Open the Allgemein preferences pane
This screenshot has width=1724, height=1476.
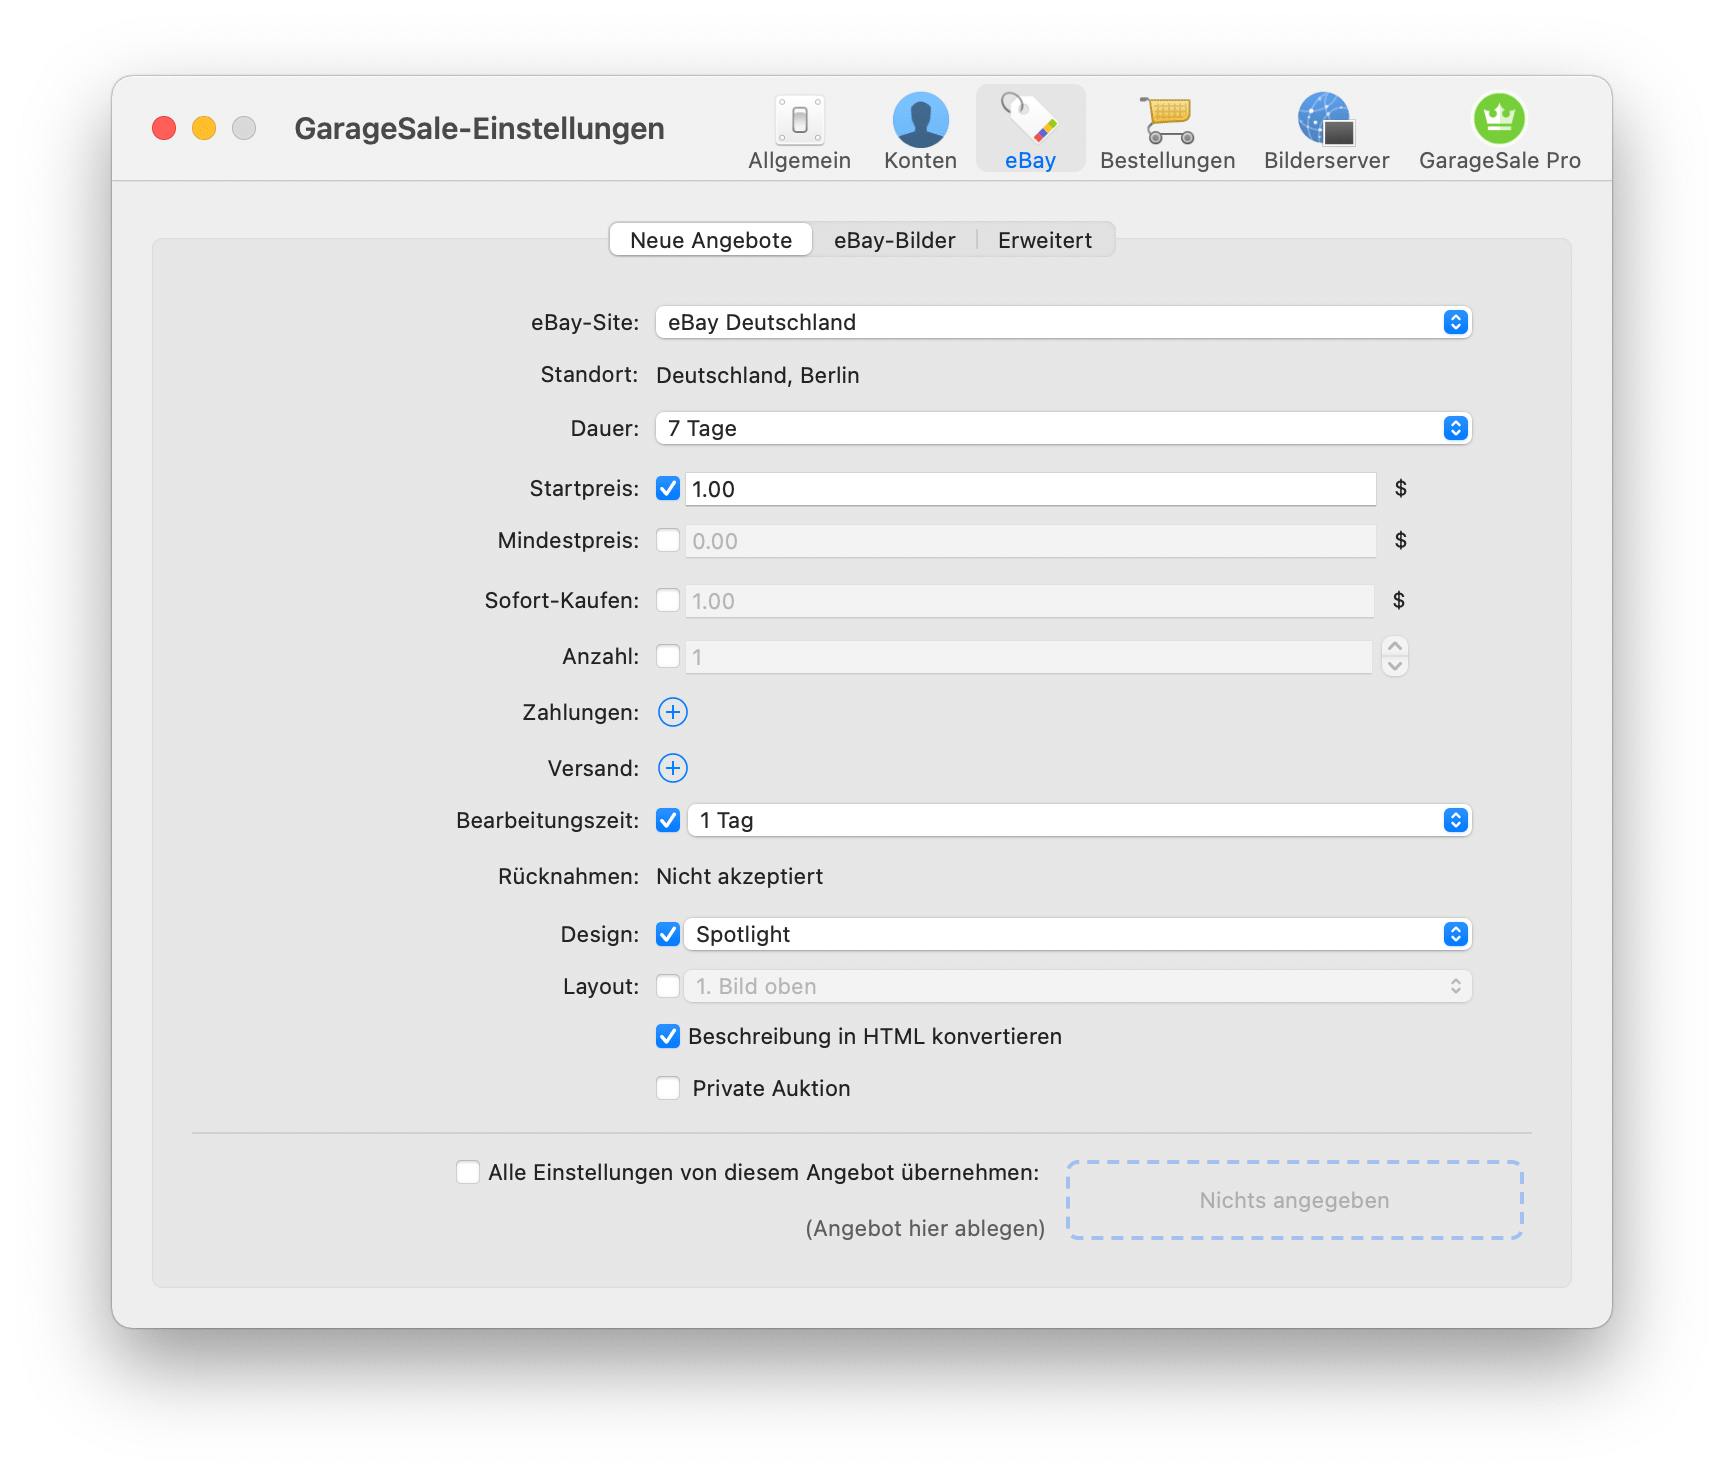pos(799,132)
